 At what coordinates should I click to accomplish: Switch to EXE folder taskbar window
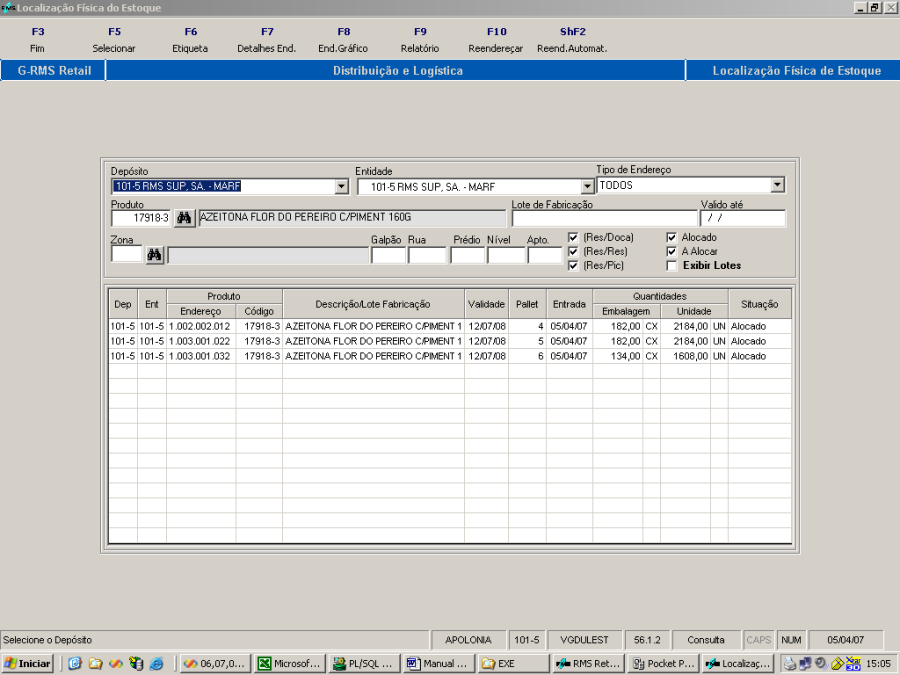513,664
